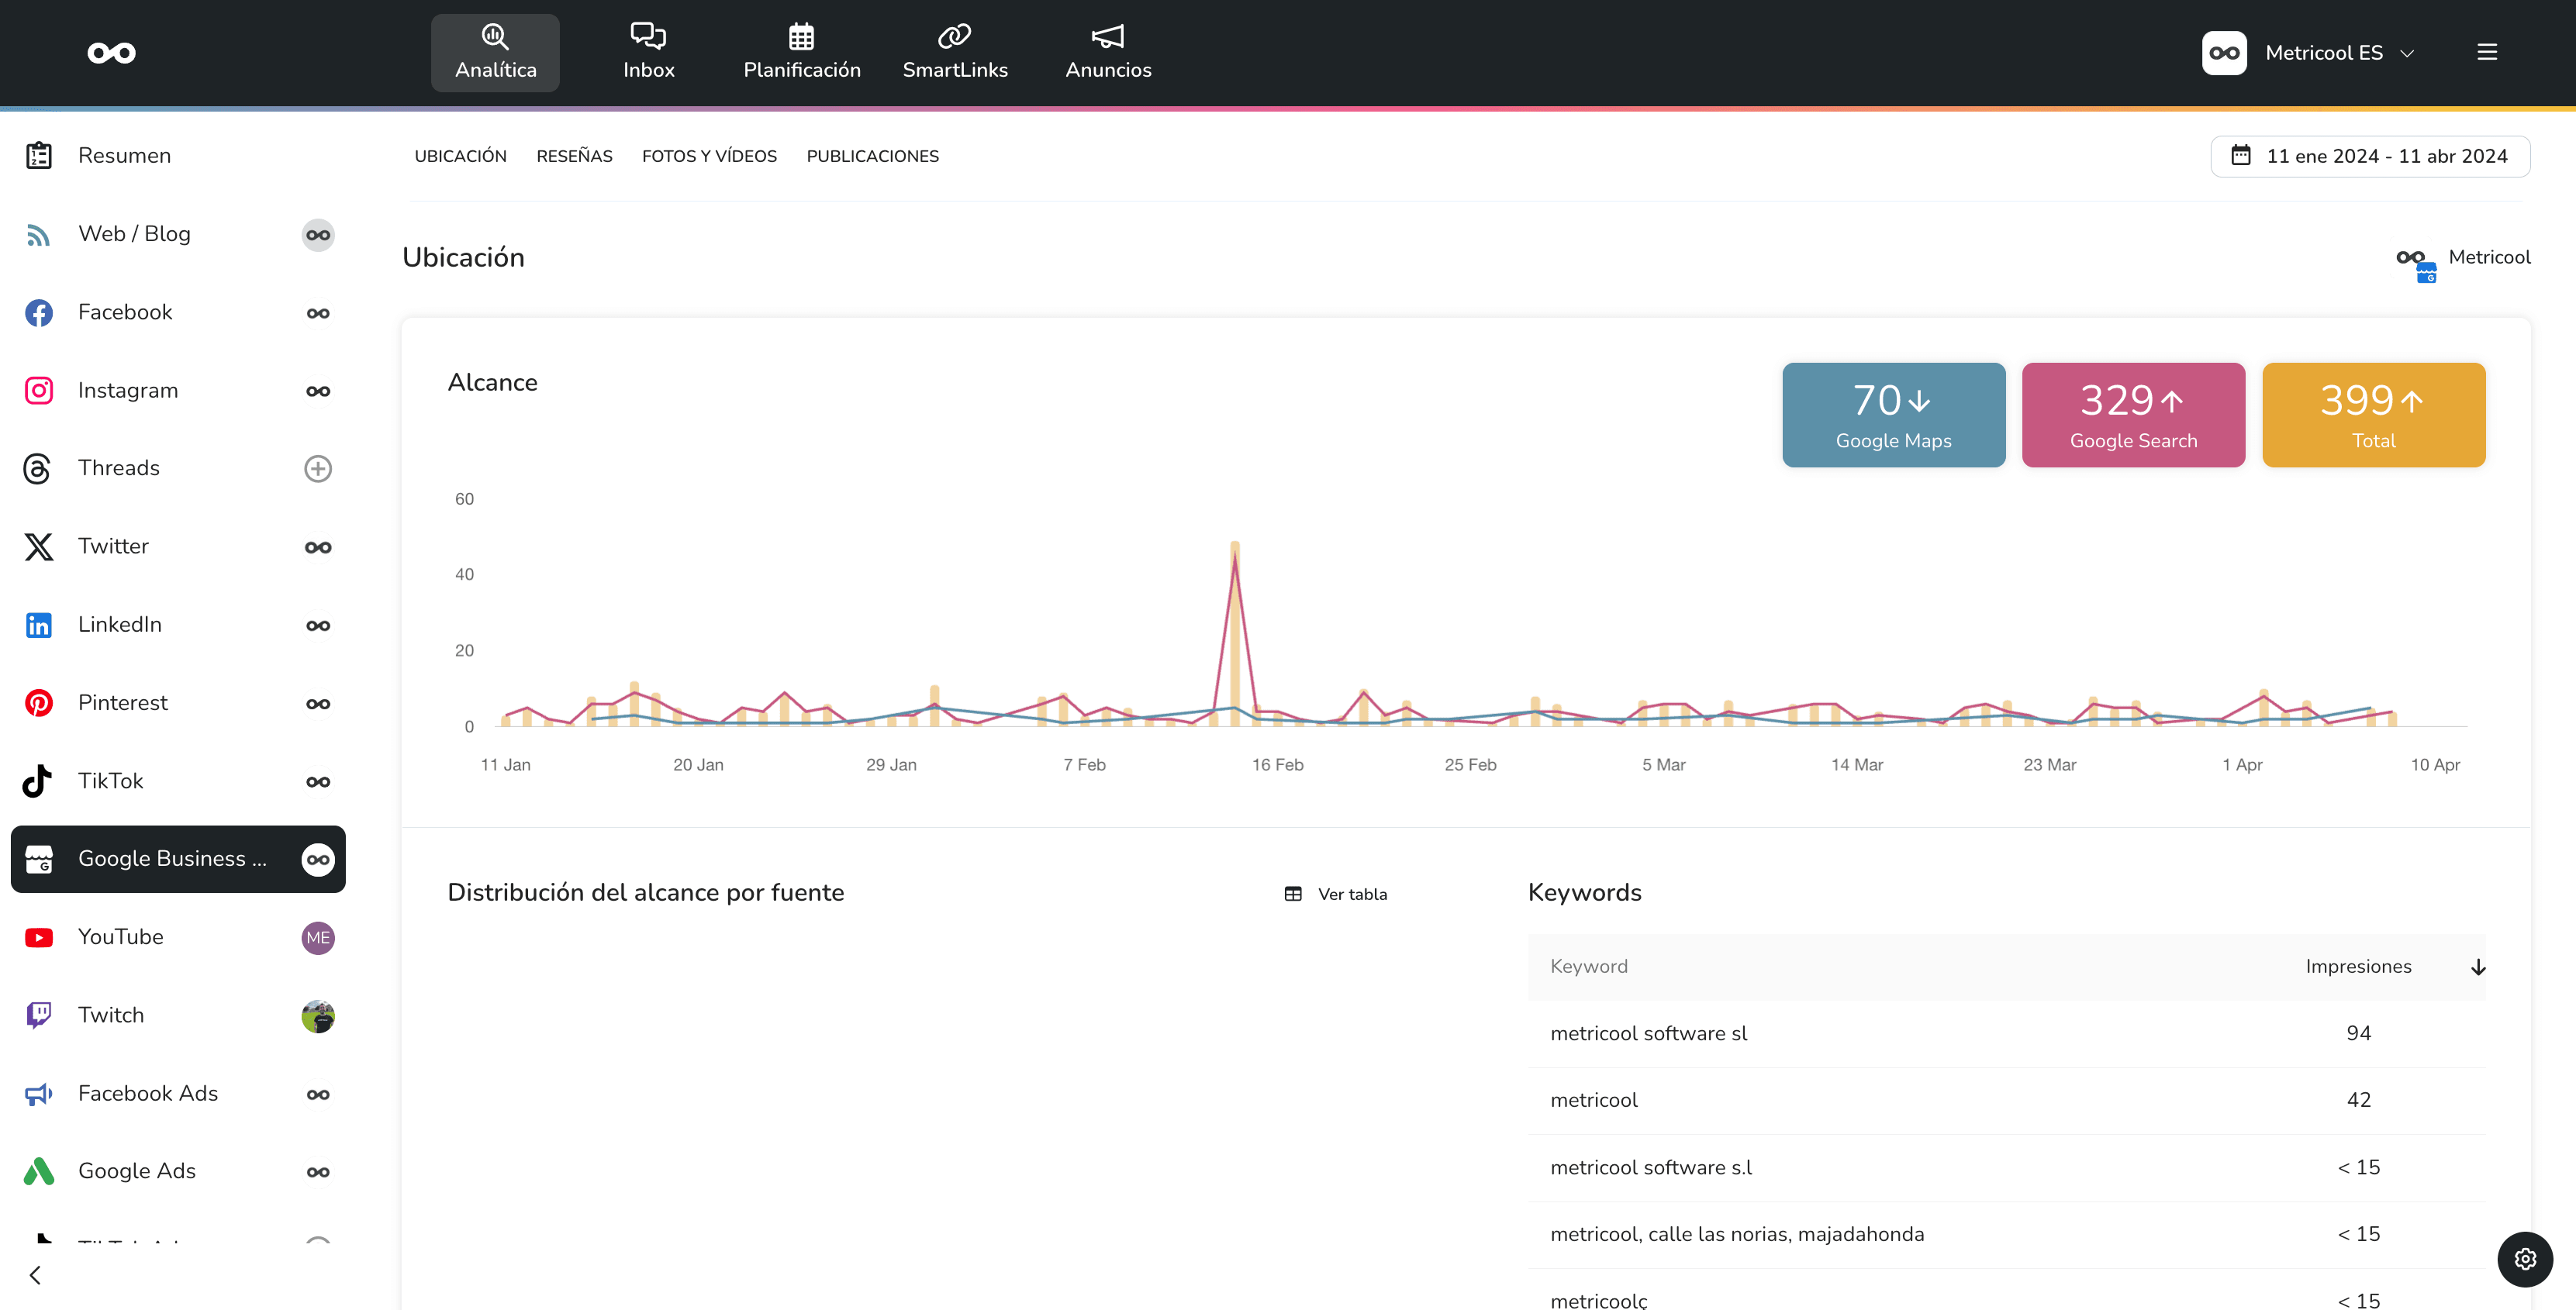This screenshot has width=2576, height=1310.
Task: Open the Inbox chat icon
Action: [648, 37]
